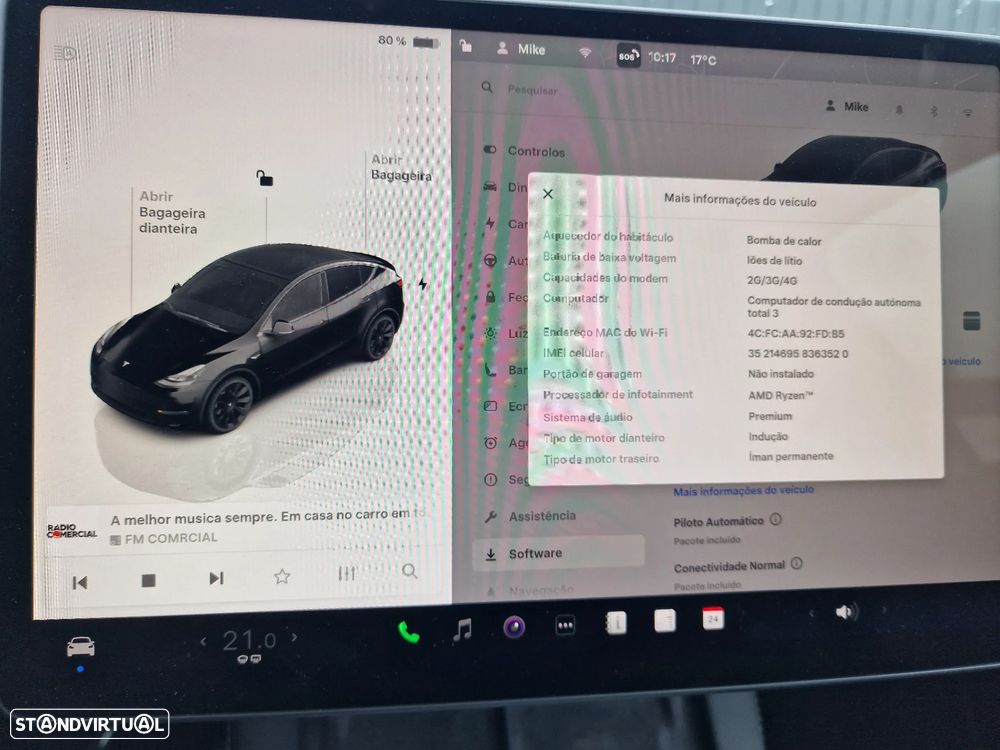Tap info icon next to Piloto Automático
Viewport: 1000px width, 750px height.
point(776,519)
